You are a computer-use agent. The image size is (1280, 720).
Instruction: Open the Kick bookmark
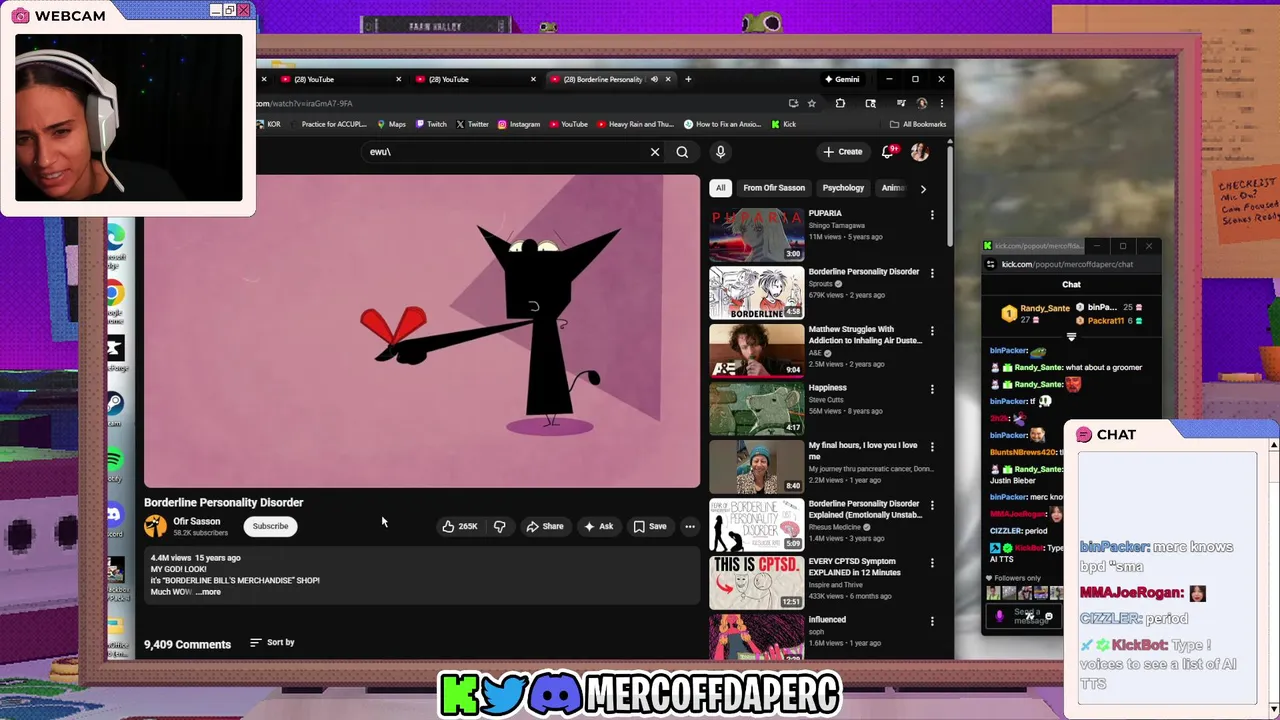point(784,124)
